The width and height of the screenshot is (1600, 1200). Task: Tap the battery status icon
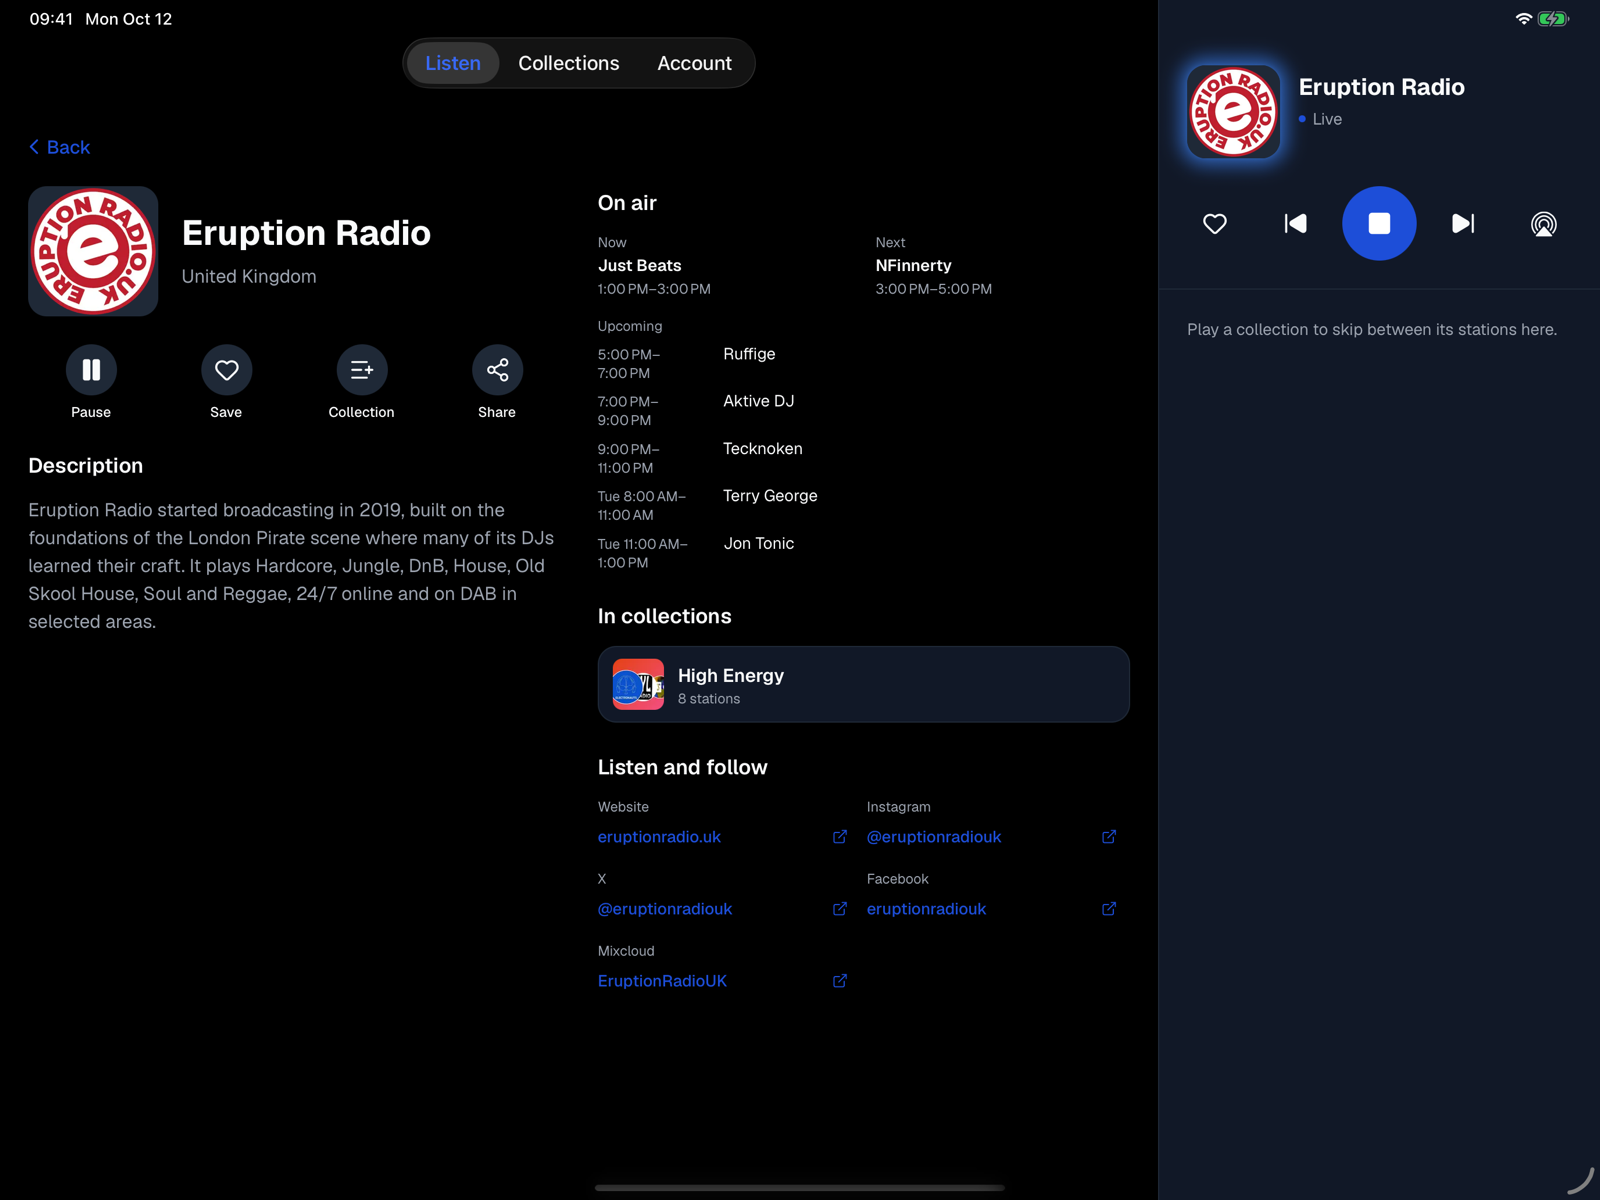1553,19
